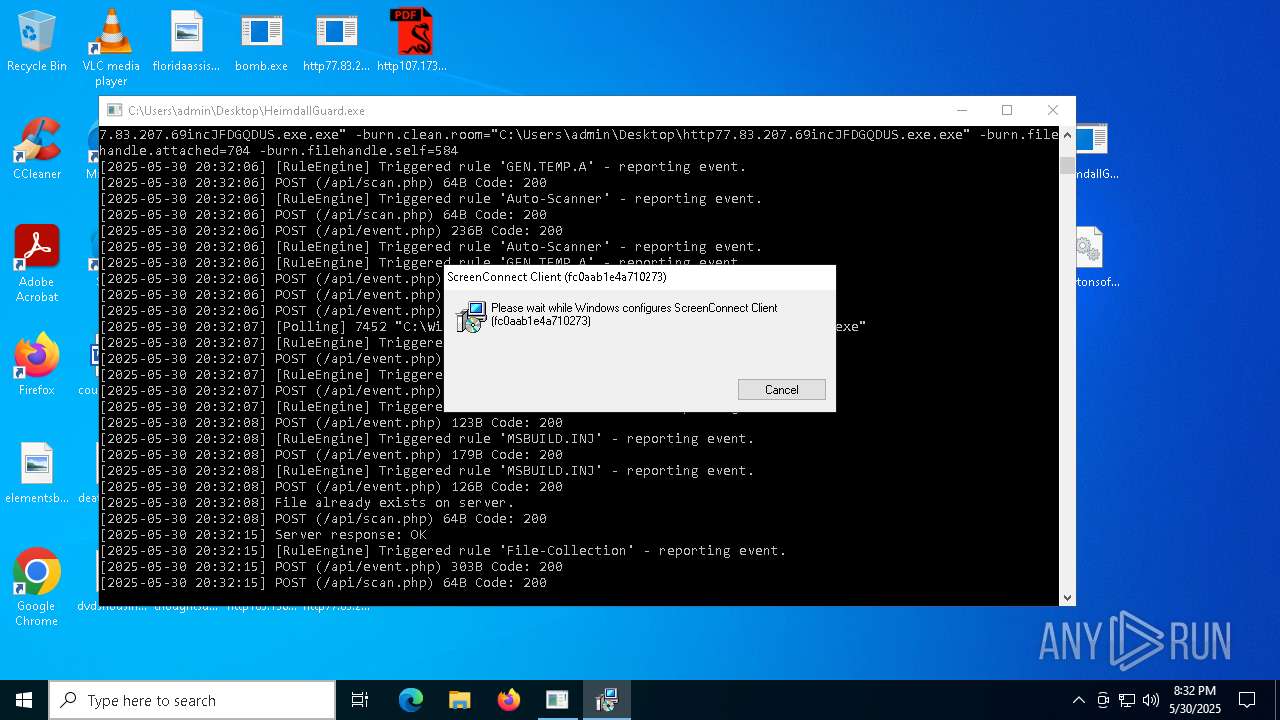Click the console scrollbar up arrow
The width and height of the screenshot is (1280, 720).
click(x=1067, y=134)
